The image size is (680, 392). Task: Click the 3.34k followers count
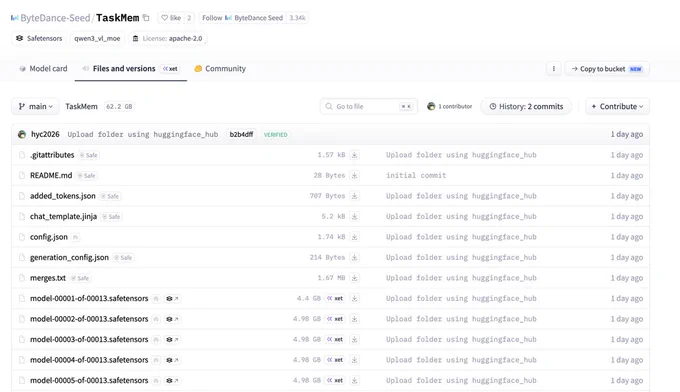(x=298, y=18)
